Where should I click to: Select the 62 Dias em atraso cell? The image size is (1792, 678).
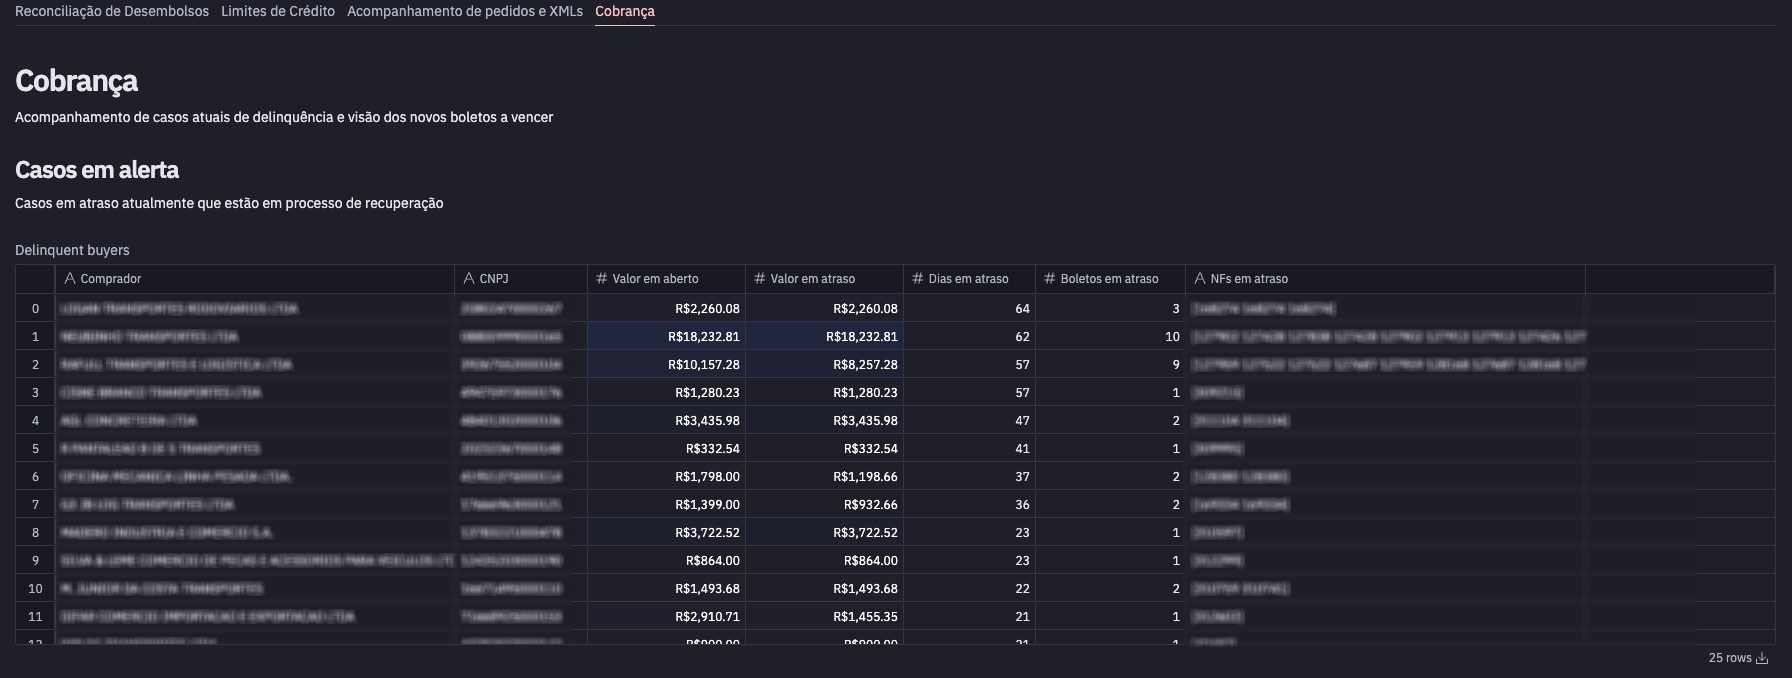pyautogui.click(x=969, y=337)
